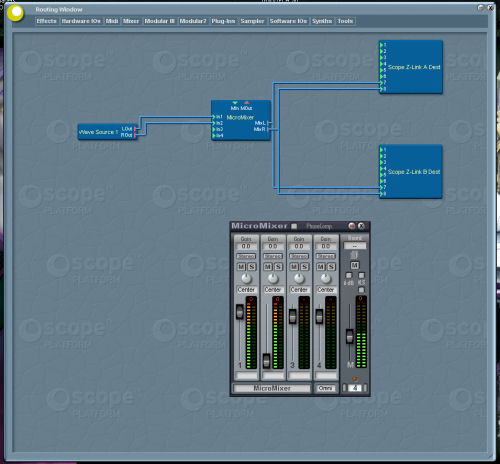Mute channel 4 in MicroMixer
The height and width of the screenshot is (464, 500).
coord(321,267)
